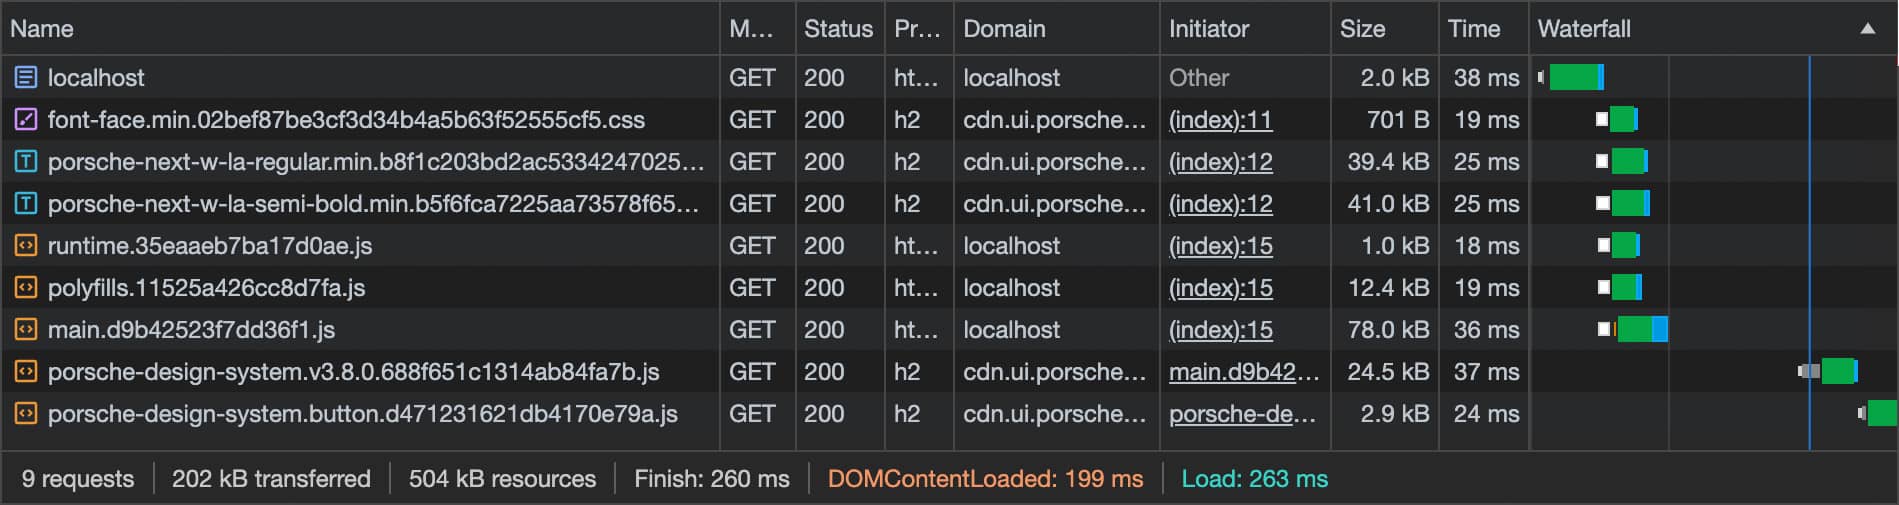Select font-face.min.02bef87be3cf3d34b4a5b63f52555cf5.css request
The width and height of the screenshot is (1899, 505).
pos(346,119)
